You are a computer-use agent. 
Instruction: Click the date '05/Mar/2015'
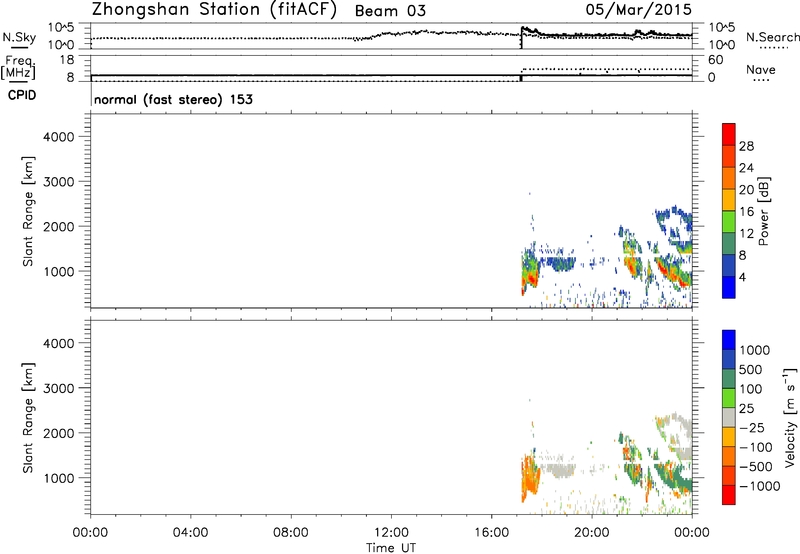click(x=639, y=9)
